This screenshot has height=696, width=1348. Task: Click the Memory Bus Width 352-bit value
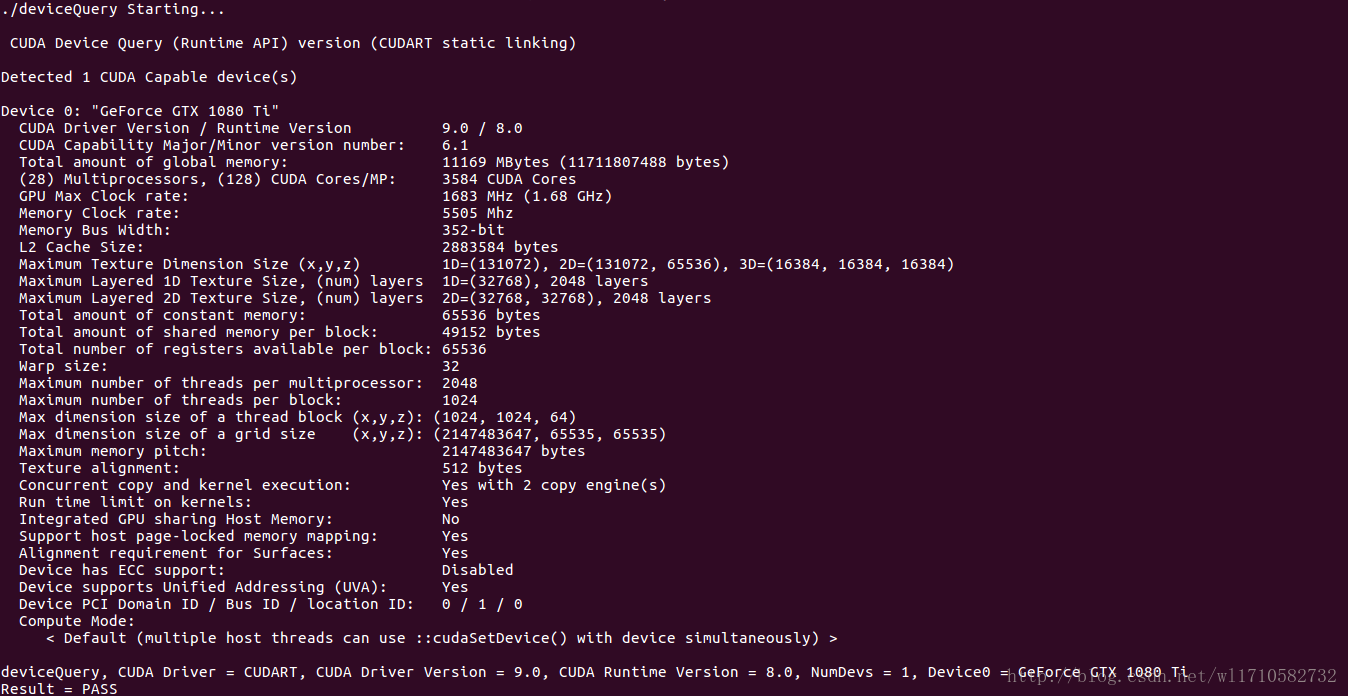click(x=473, y=230)
